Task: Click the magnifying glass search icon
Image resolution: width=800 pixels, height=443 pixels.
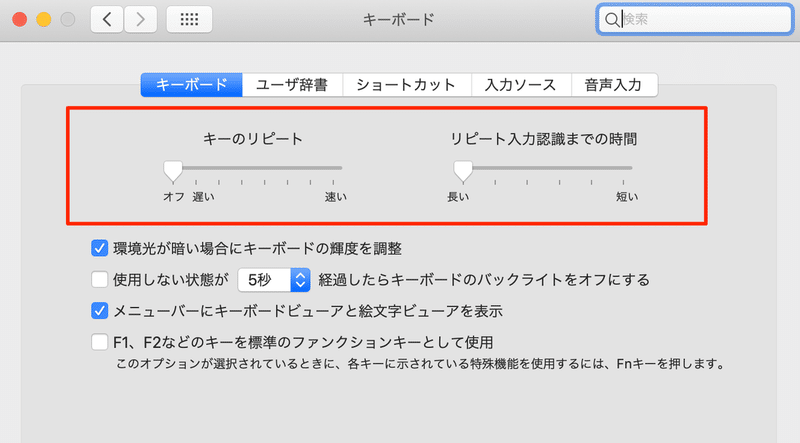Action: pyautogui.click(x=611, y=20)
